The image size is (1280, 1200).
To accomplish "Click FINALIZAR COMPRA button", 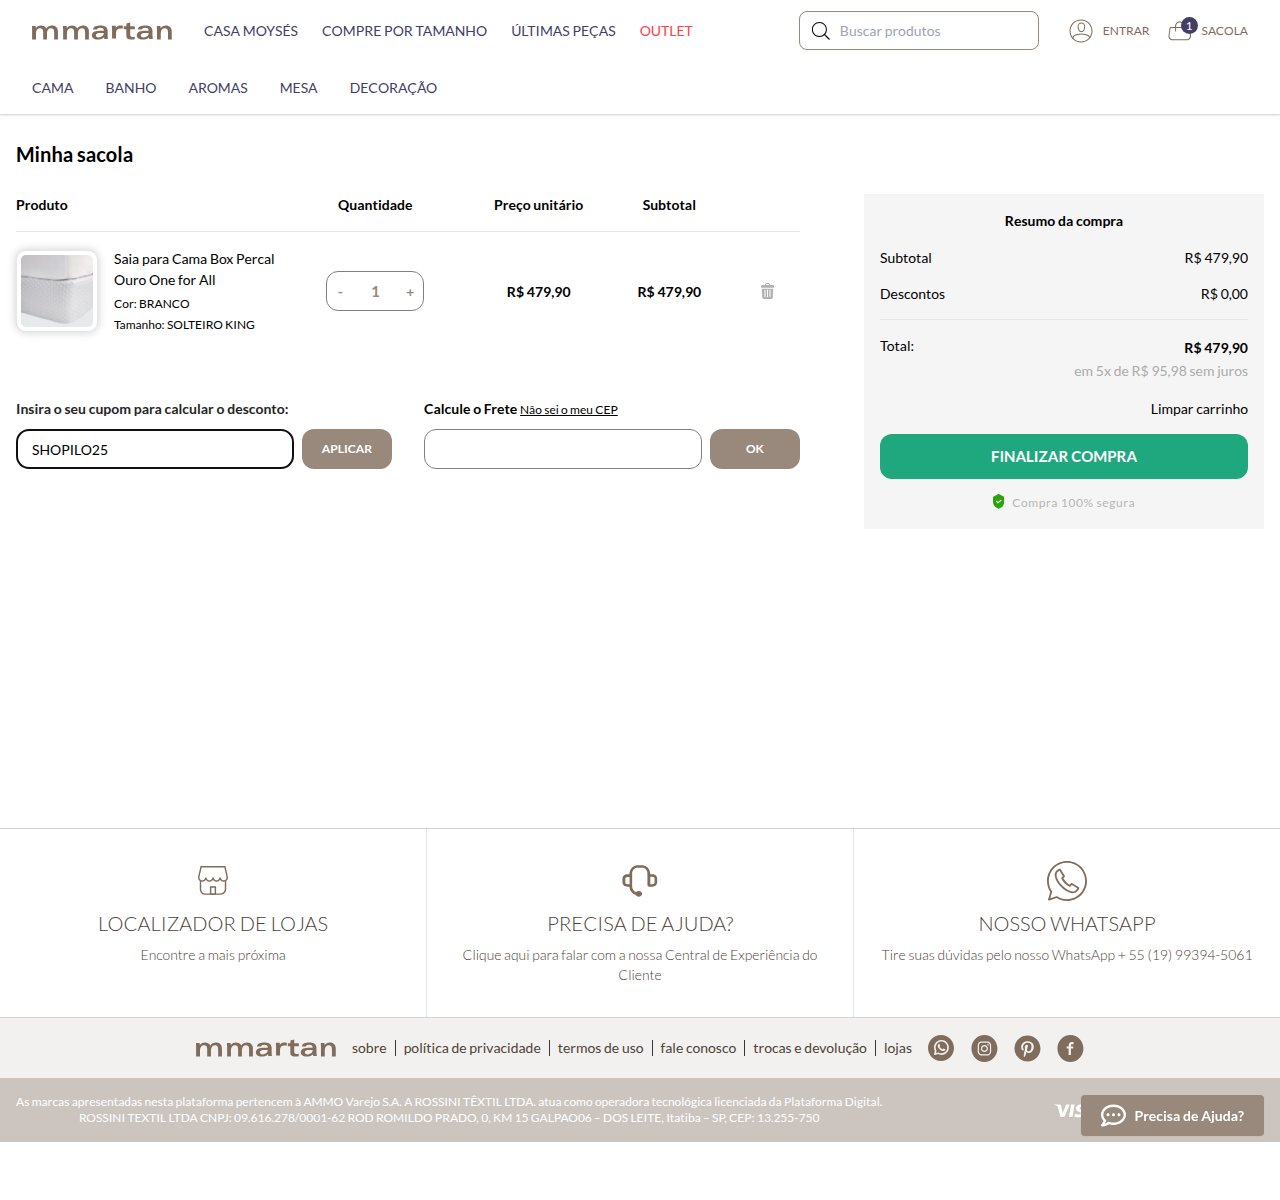I will pyautogui.click(x=1064, y=456).
